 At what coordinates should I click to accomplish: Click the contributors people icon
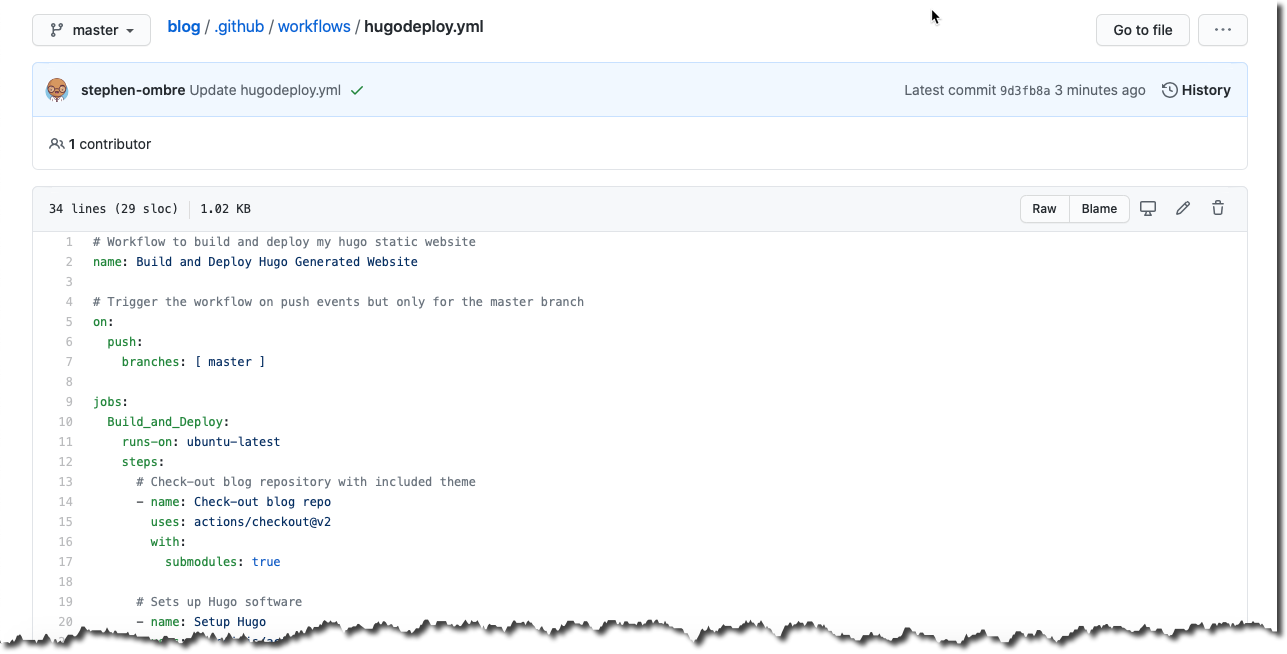[x=56, y=144]
